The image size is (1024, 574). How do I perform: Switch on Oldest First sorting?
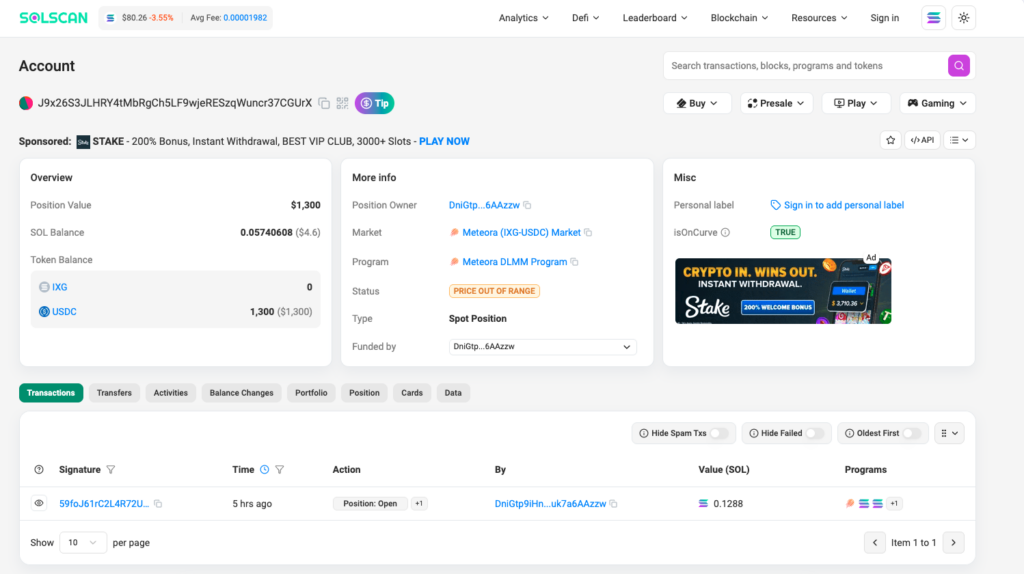click(913, 433)
